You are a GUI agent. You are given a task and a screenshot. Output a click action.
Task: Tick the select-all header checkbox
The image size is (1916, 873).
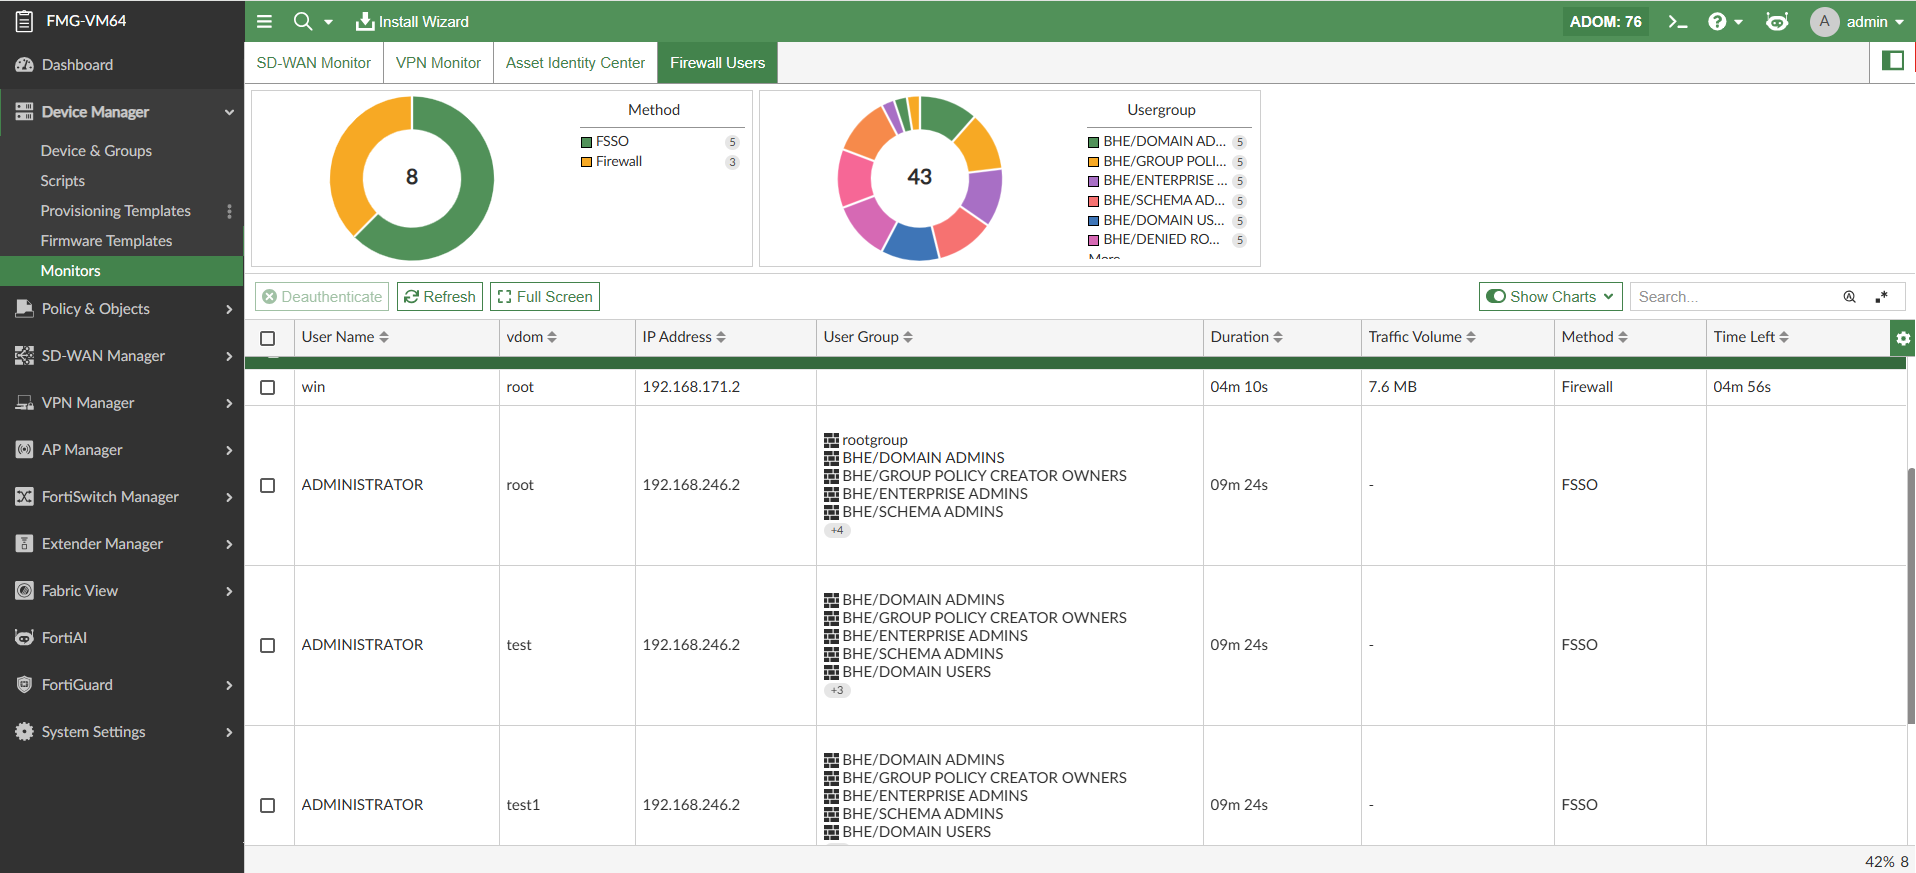coord(268,338)
